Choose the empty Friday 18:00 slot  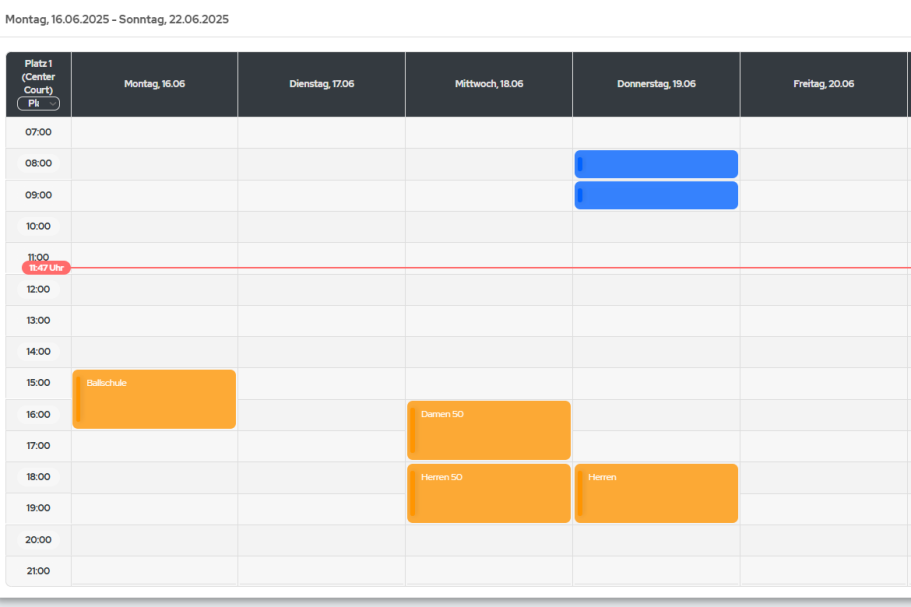pos(823,477)
